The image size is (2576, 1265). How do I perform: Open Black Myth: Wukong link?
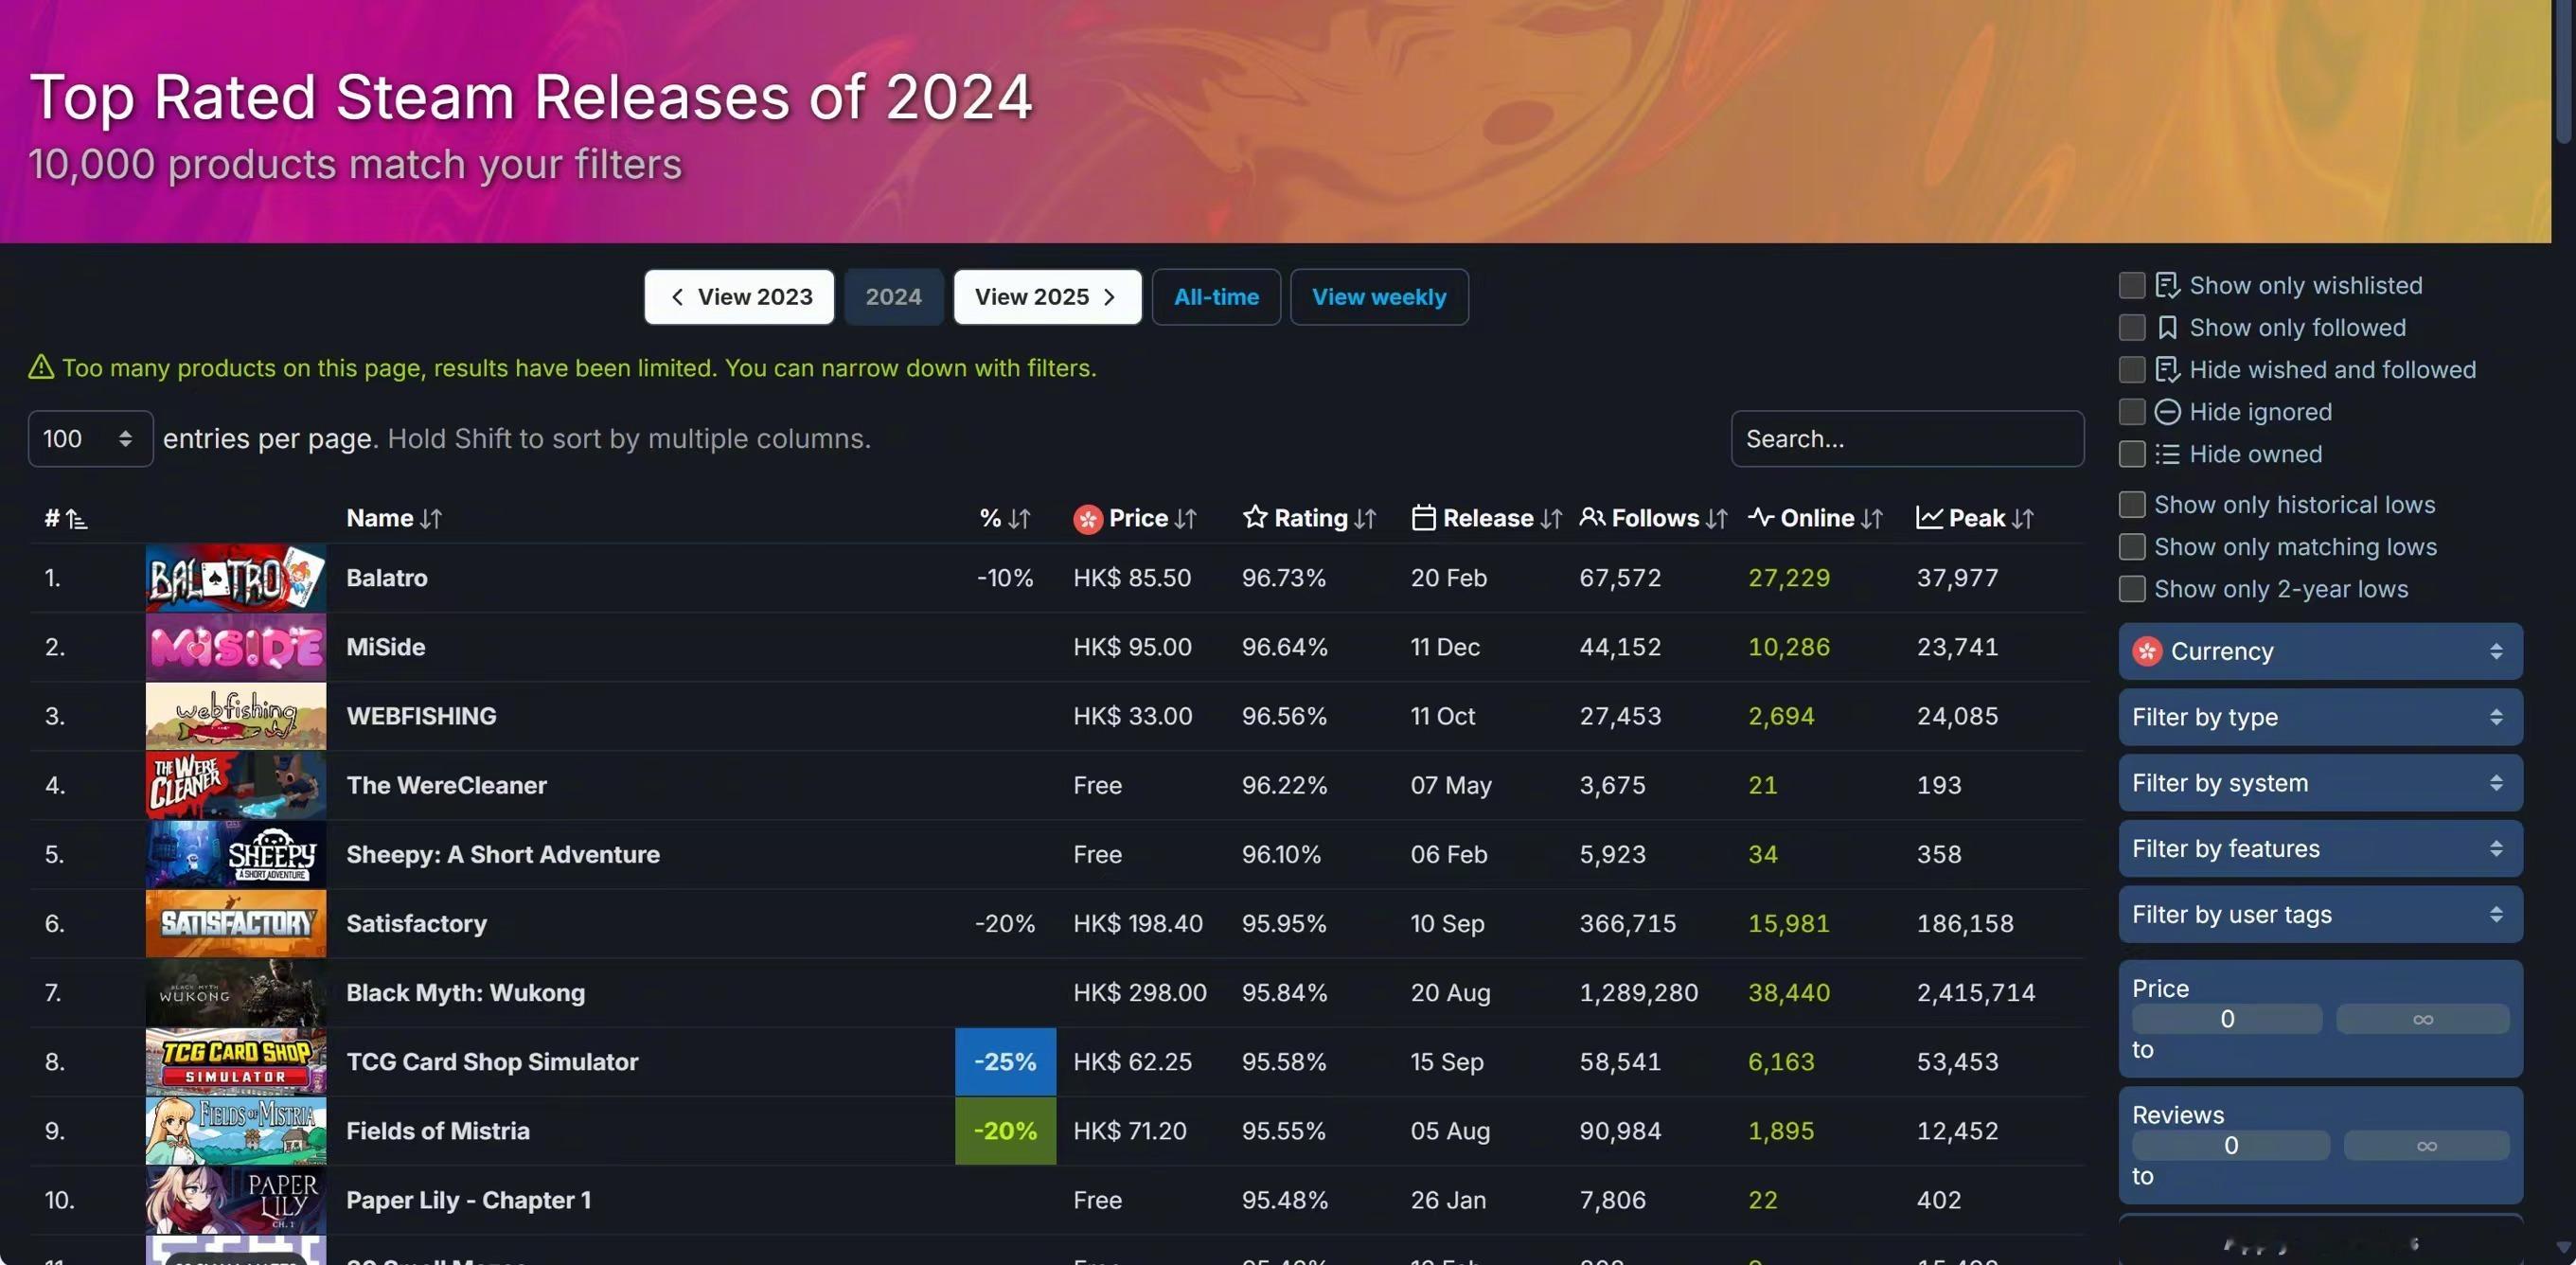point(465,993)
